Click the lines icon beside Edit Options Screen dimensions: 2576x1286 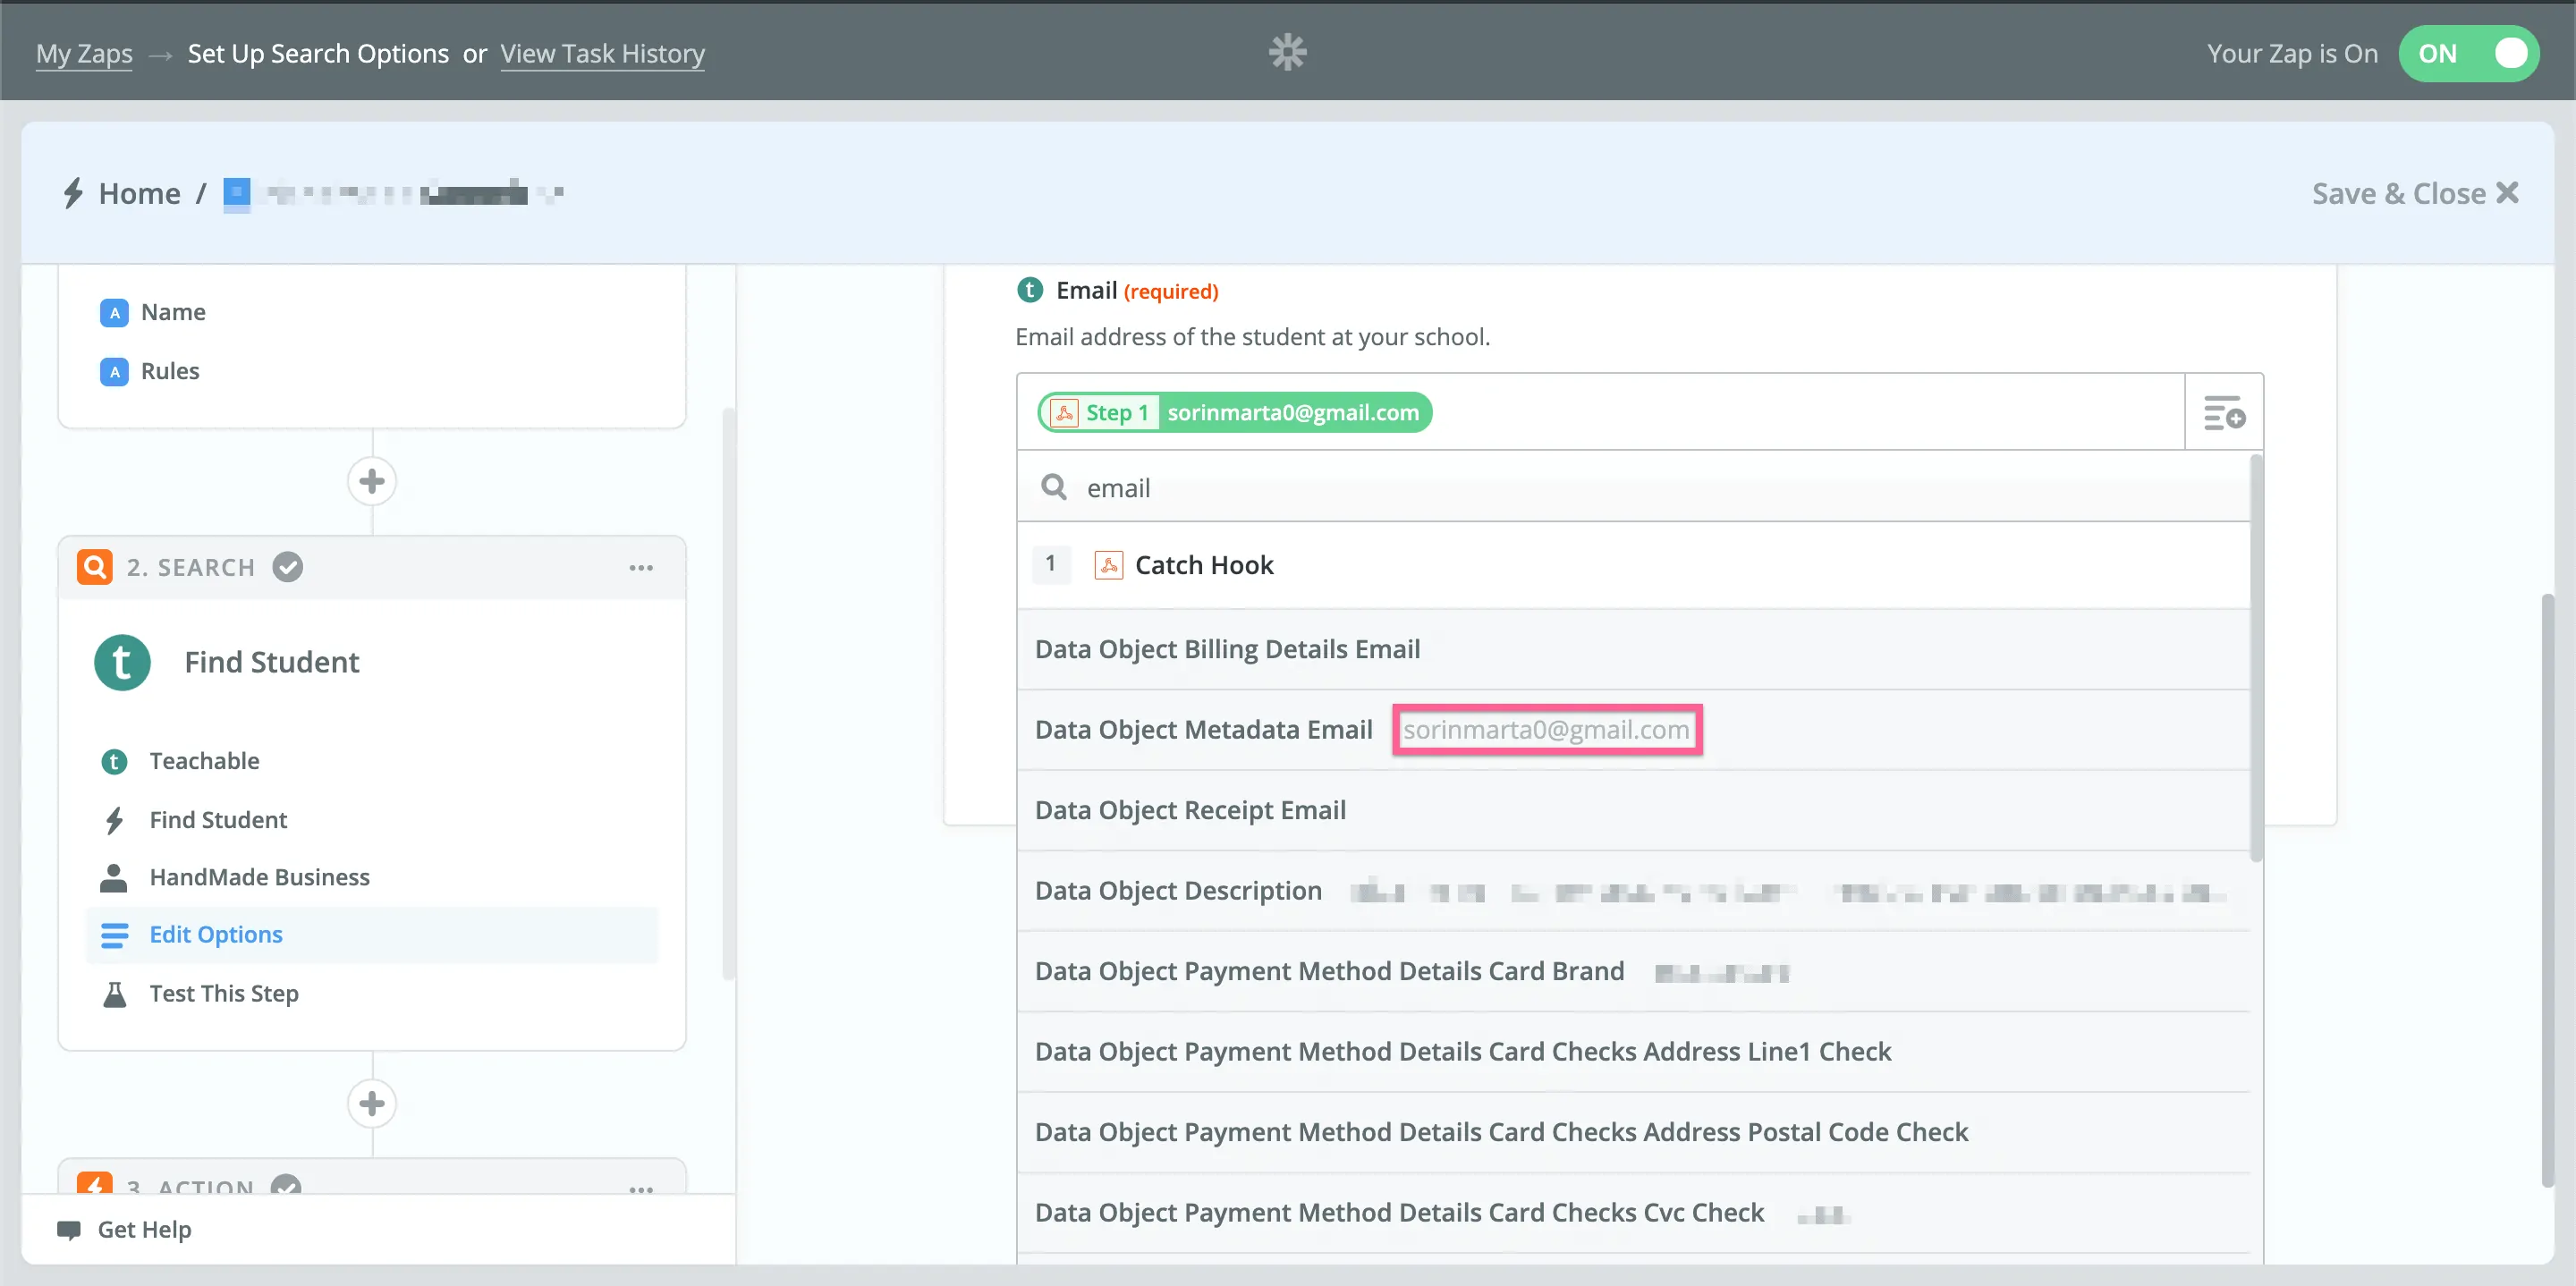pyautogui.click(x=115, y=935)
